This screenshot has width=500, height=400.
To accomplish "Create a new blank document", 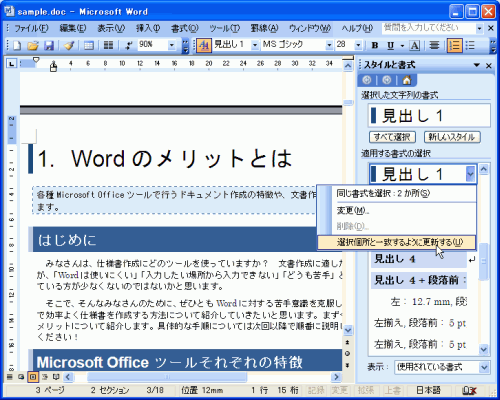I will point(17,45).
